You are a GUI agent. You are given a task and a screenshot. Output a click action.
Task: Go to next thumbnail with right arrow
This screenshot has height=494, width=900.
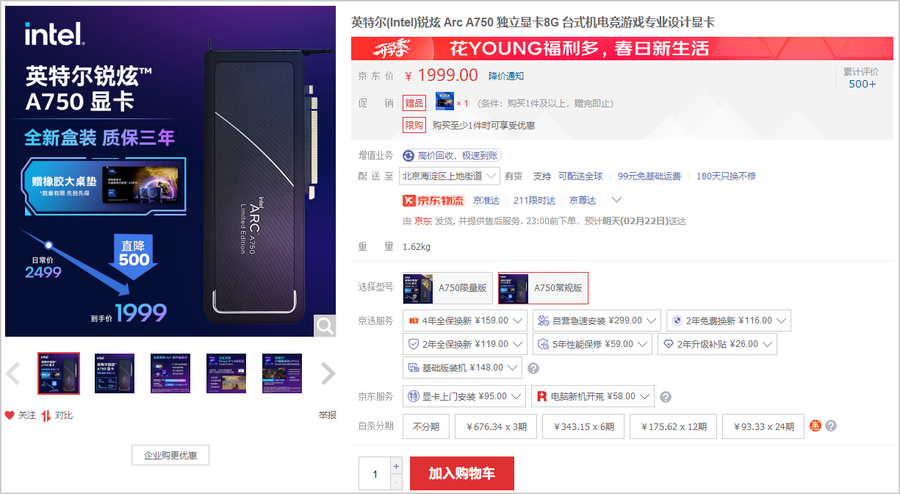pyautogui.click(x=328, y=374)
